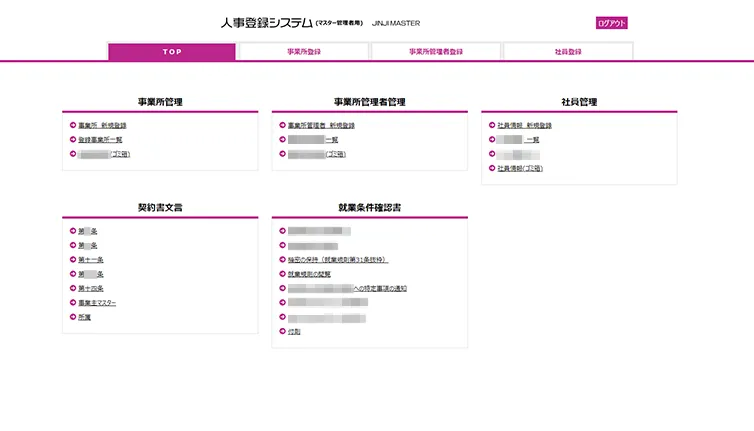Click the 人事登録システム page title
Viewport: 754px width, 431px height.
click(267, 23)
